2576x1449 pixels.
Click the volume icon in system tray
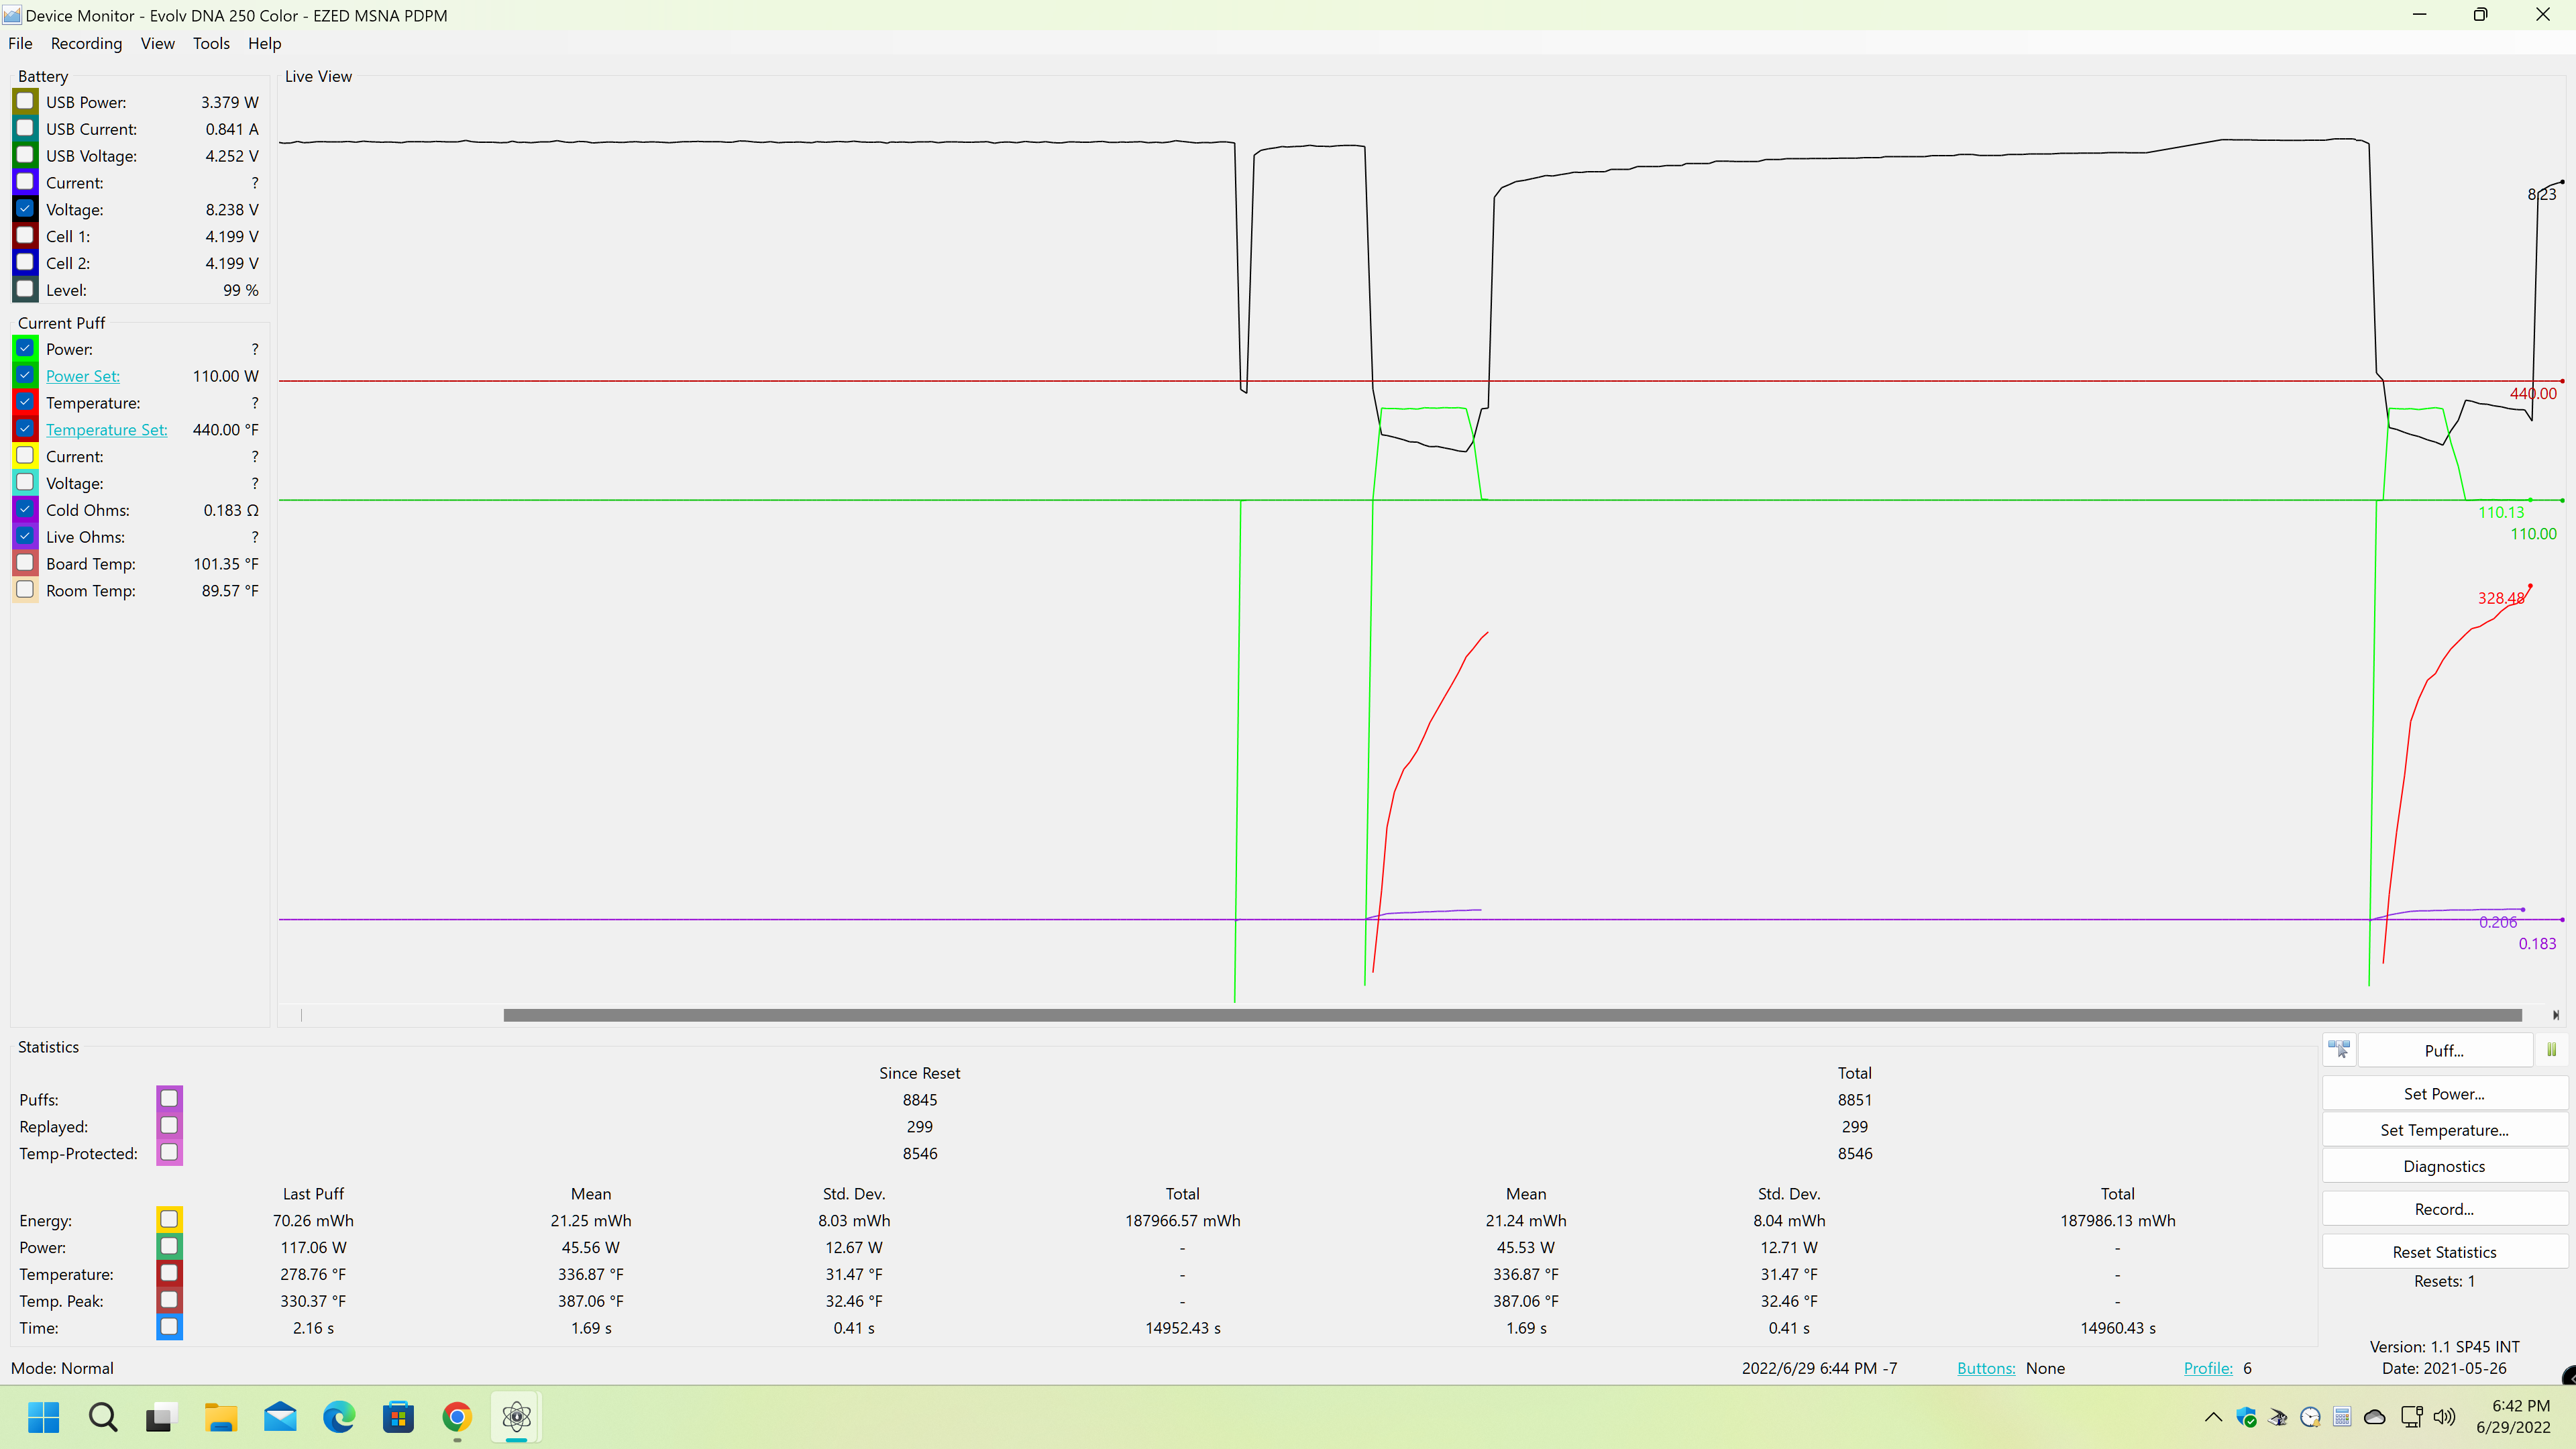click(2444, 1417)
